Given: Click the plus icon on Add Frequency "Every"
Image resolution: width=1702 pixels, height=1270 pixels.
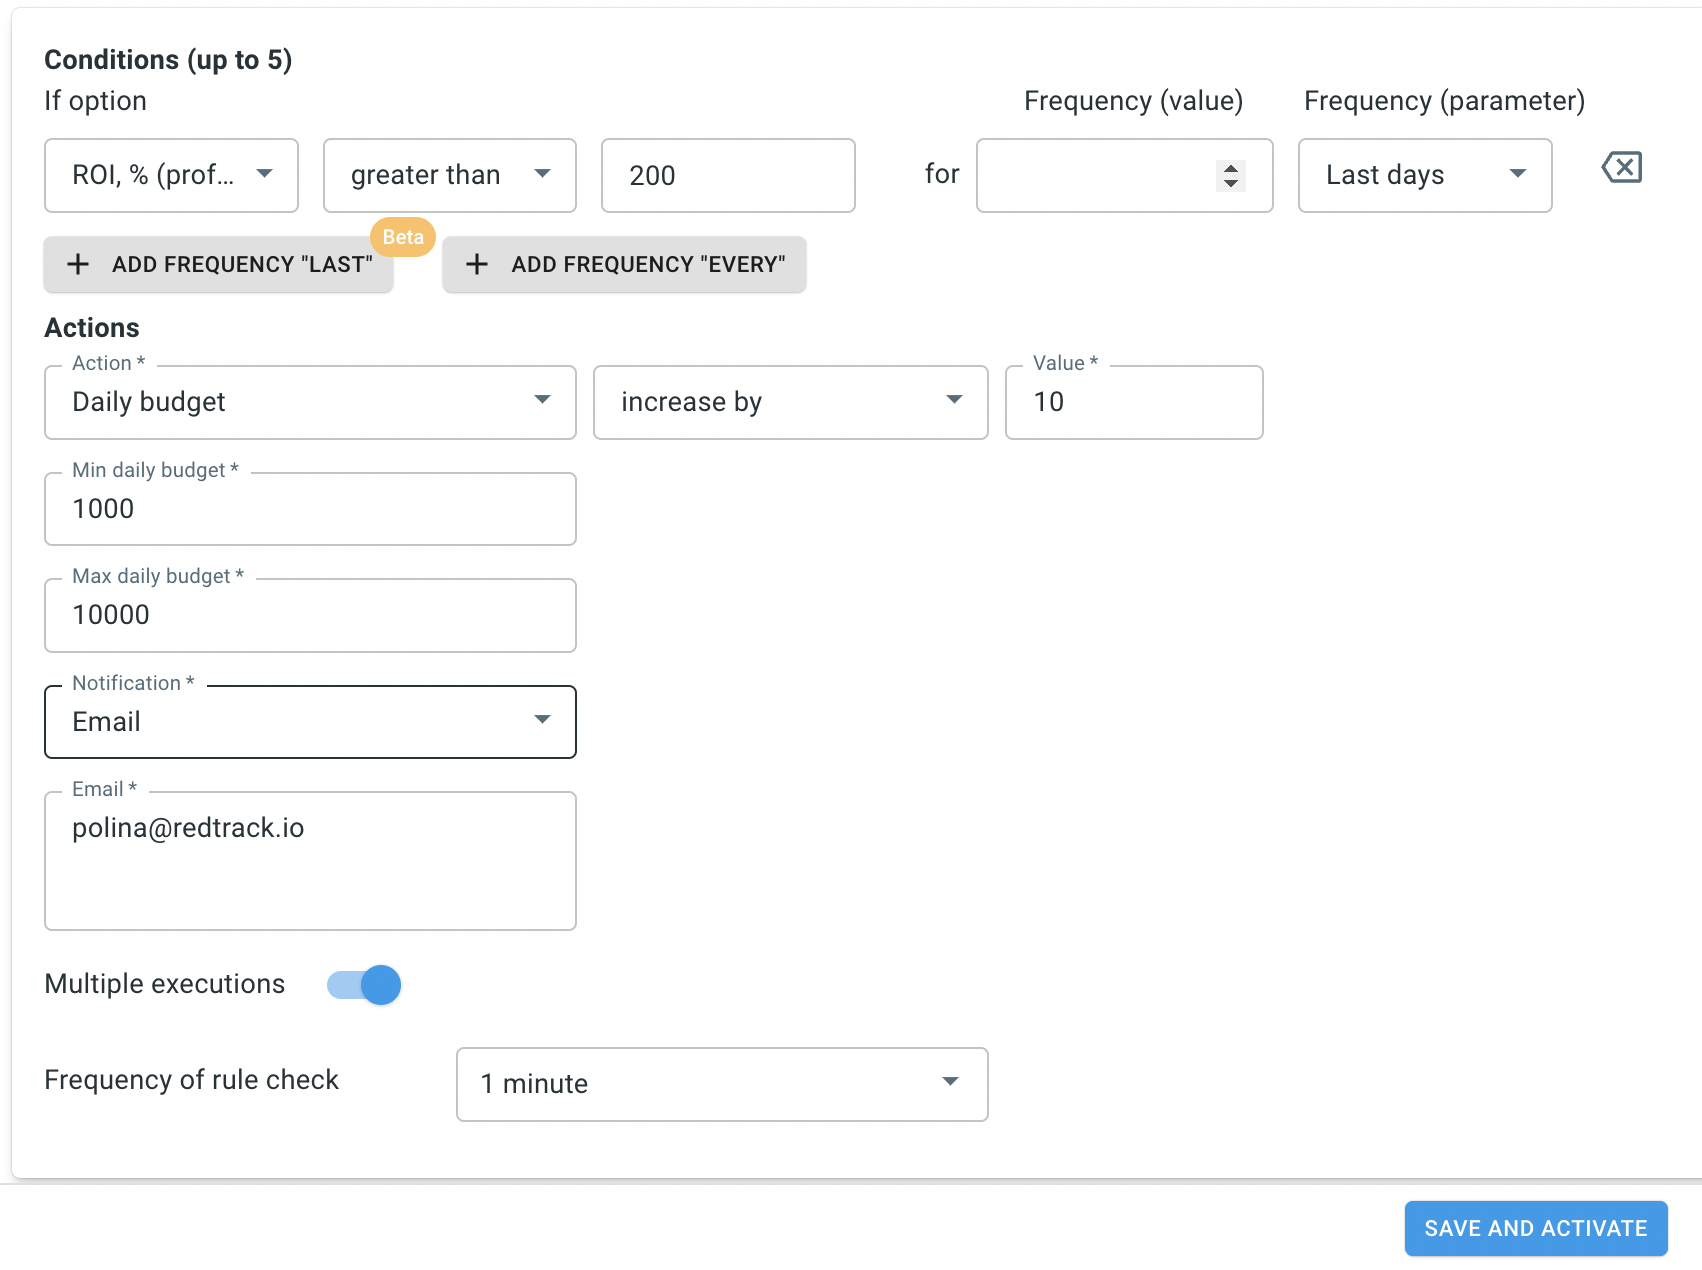Looking at the screenshot, I should click(477, 264).
